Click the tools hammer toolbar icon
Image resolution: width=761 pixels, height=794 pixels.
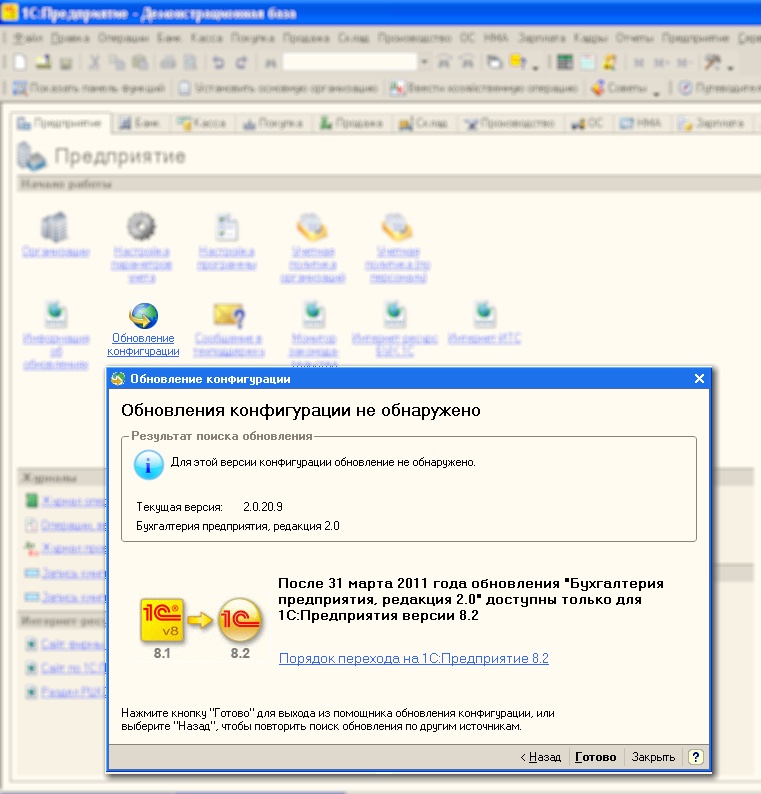pos(712,63)
